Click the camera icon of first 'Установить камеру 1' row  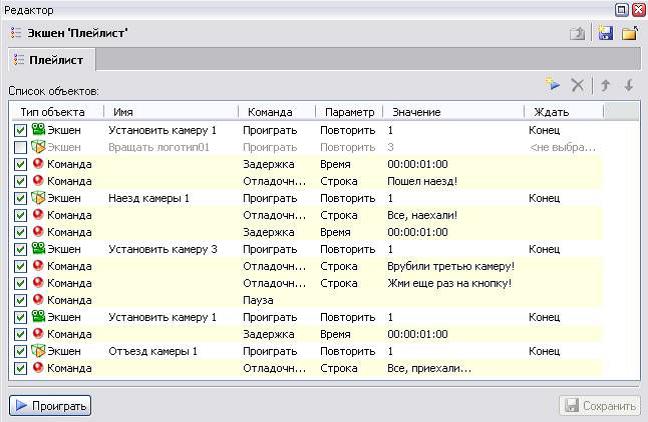coord(38,129)
